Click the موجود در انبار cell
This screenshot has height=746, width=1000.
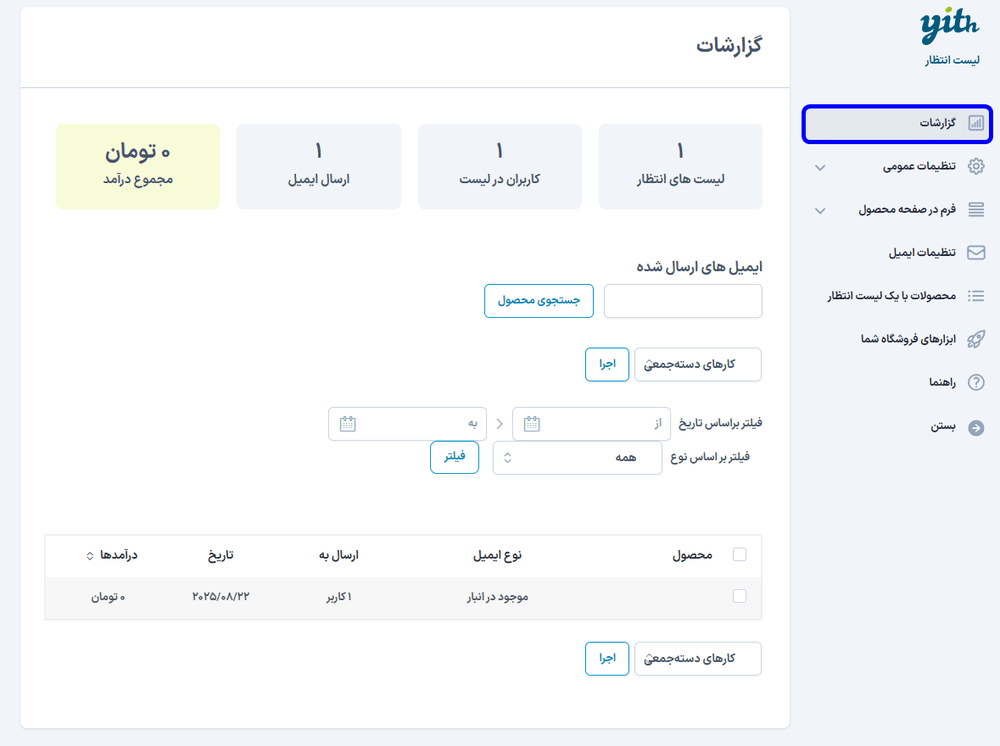(497, 597)
